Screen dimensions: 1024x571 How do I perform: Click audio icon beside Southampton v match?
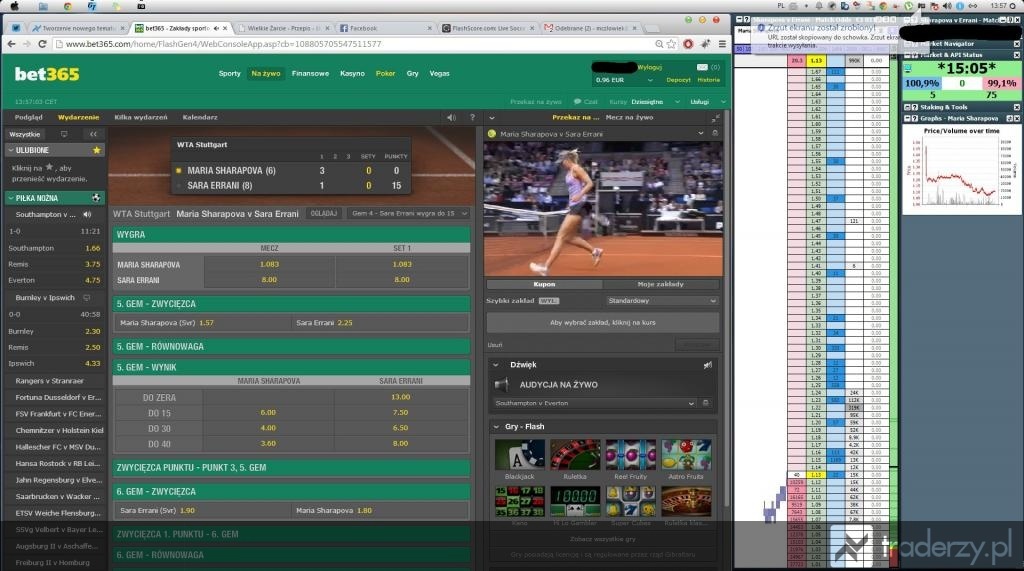87,214
